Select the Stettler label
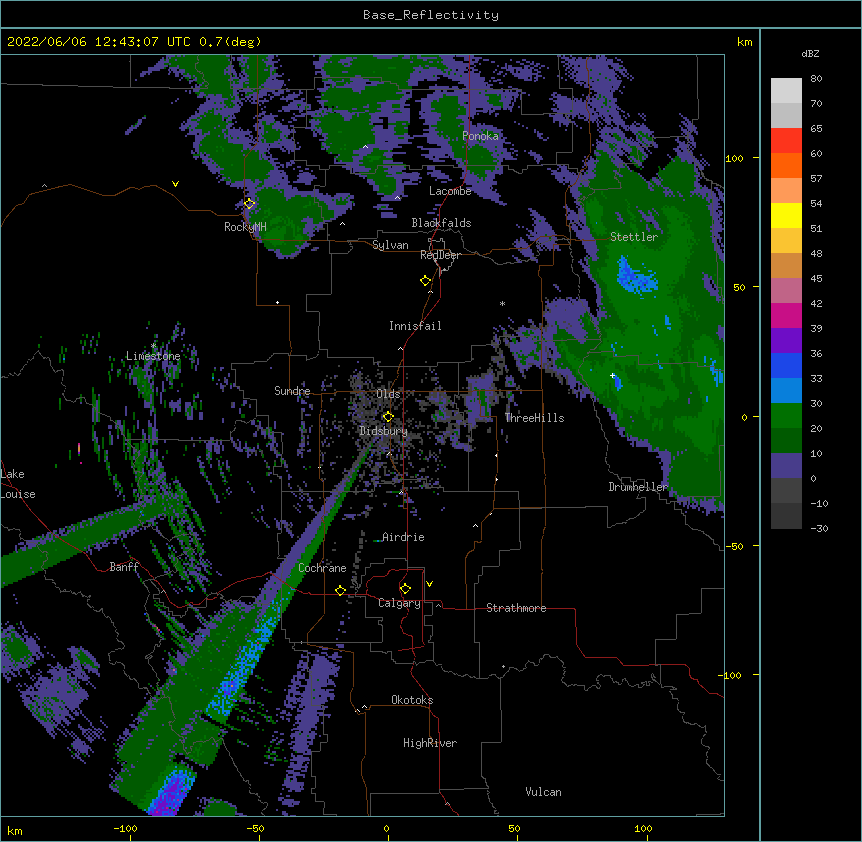 tap(634, 237)
